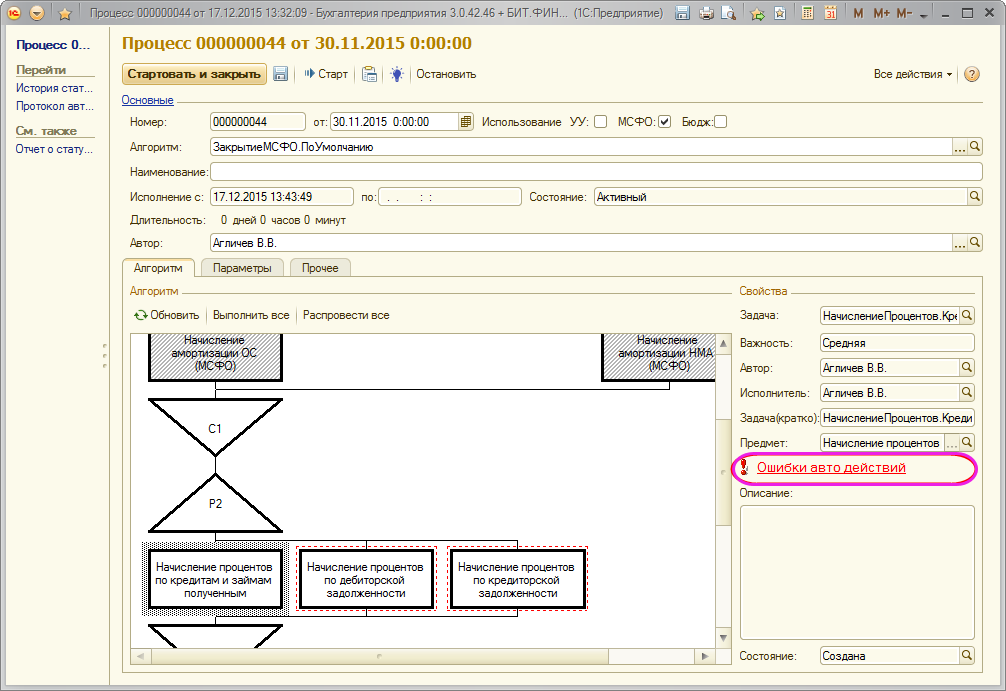1006x691 pixels.
Task: Open the calculator from the title bar
Action: [807, 13]
